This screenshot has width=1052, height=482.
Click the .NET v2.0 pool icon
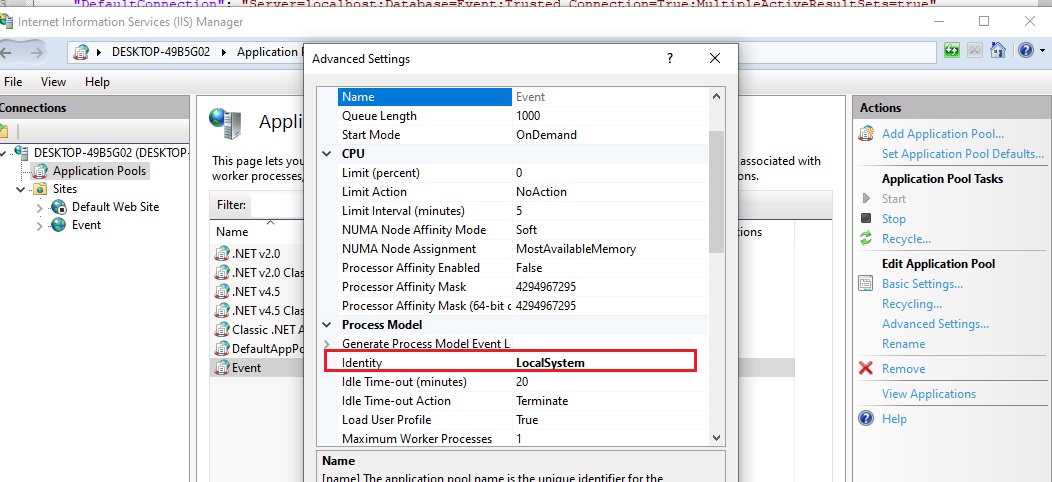[222, 254]
